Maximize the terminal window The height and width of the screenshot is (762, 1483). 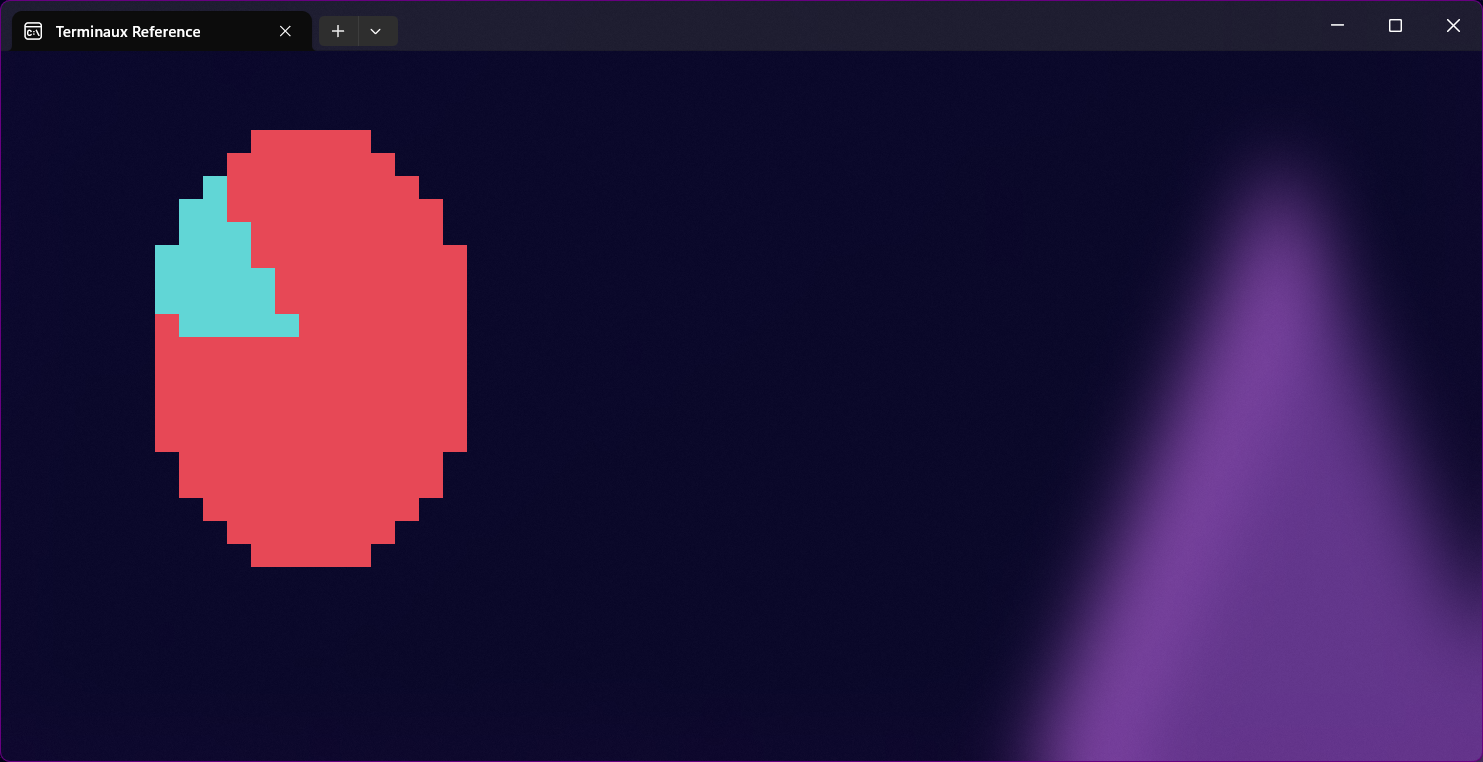[1395, 26]
